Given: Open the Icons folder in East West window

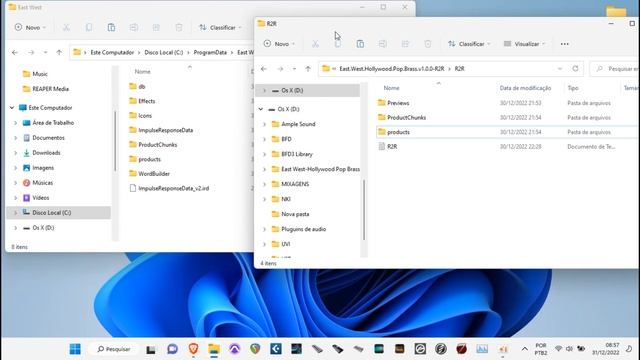Looking at the screenshot, I should click(145, 116).
